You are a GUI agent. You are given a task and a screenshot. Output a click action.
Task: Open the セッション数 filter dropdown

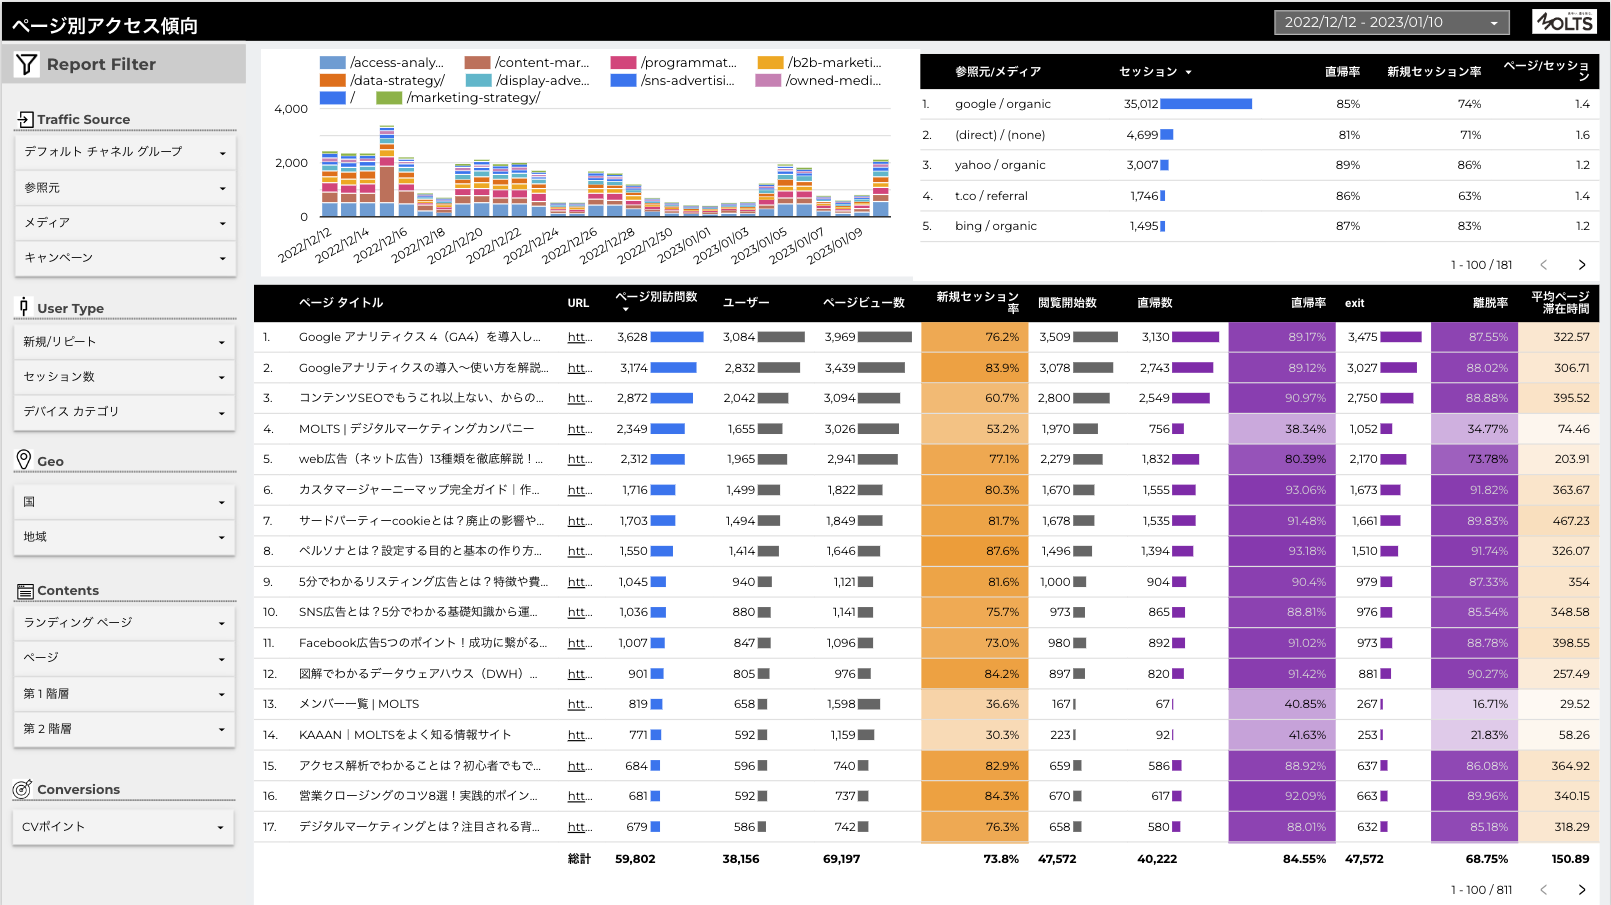125,377
